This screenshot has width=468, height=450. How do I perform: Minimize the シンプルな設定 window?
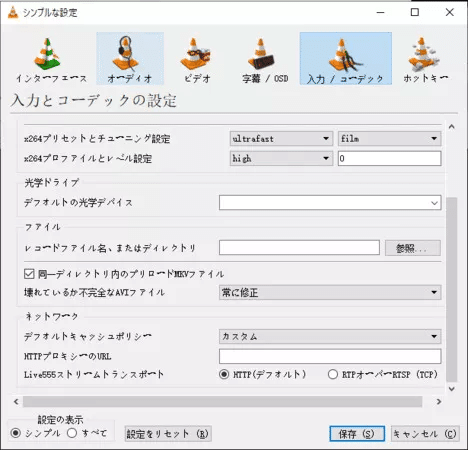coord(381,12)
